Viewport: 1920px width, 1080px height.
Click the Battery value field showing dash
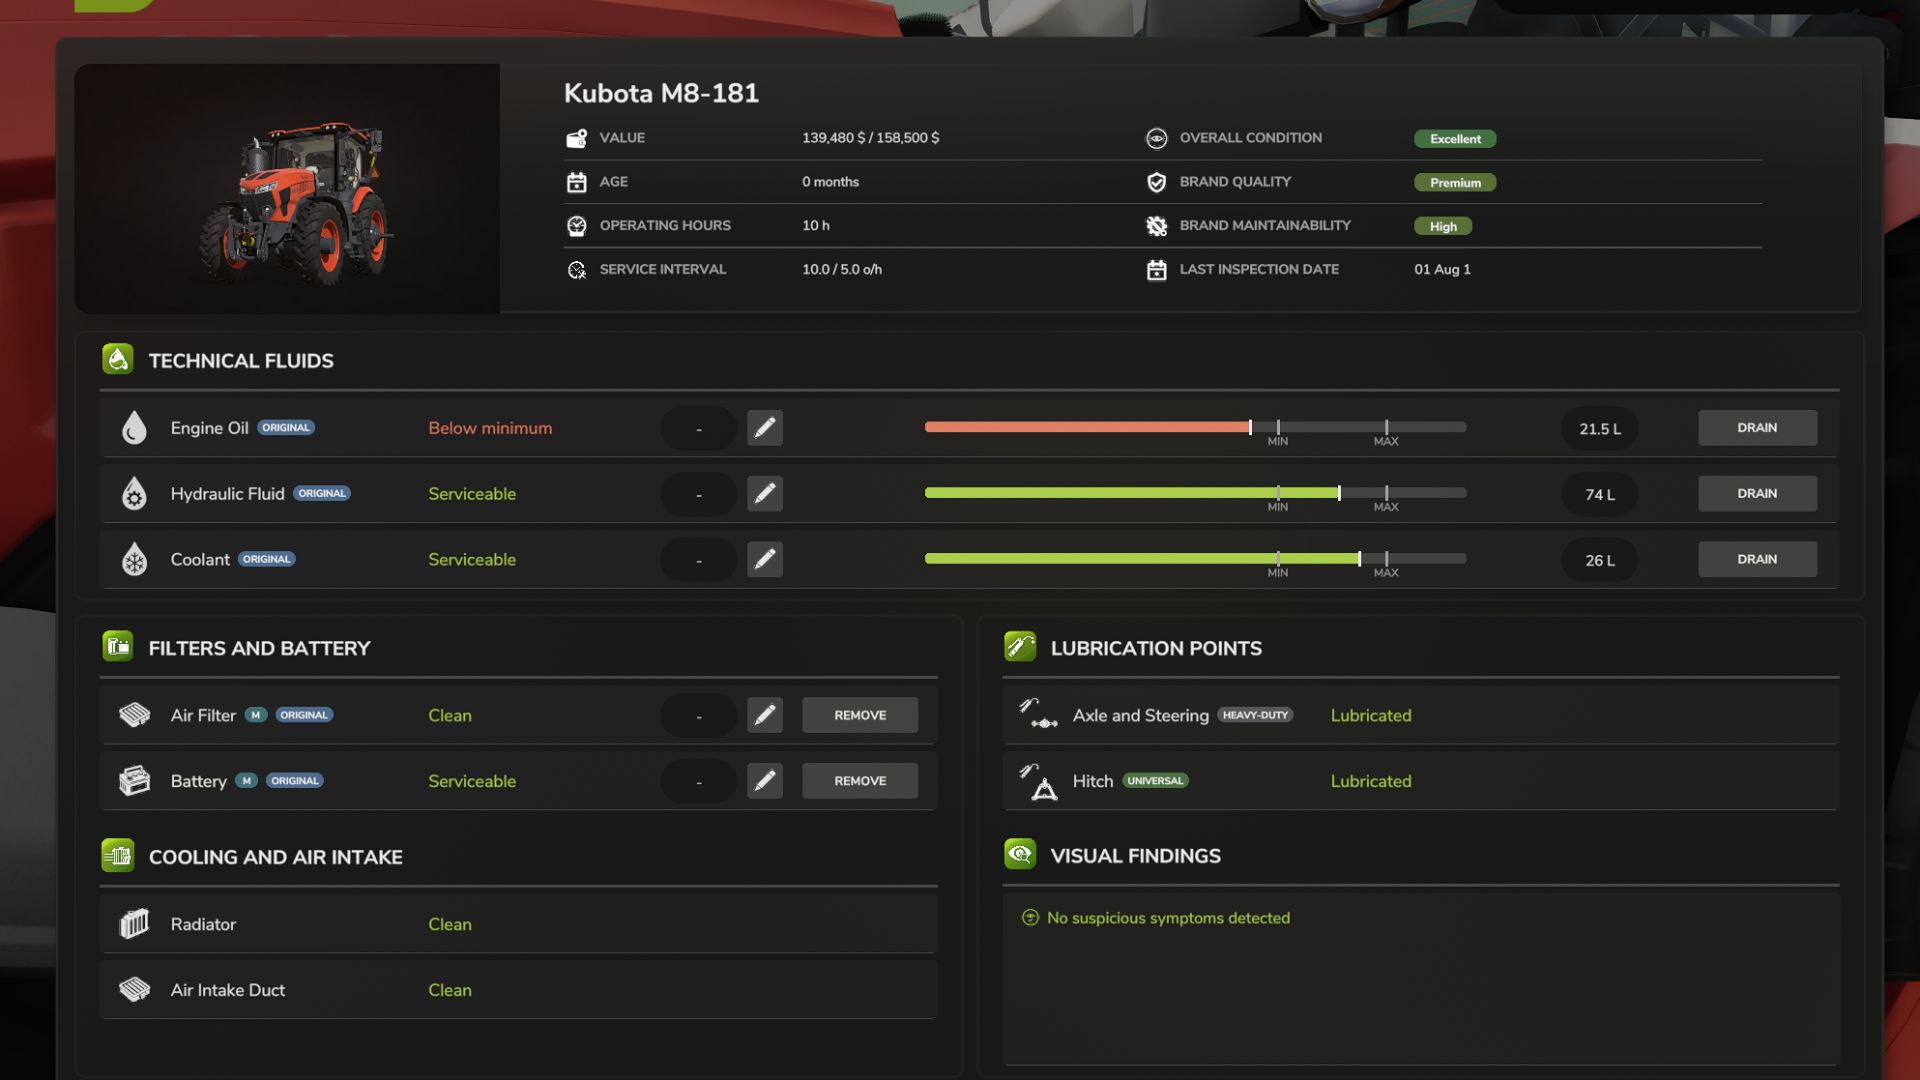point(698,781)
